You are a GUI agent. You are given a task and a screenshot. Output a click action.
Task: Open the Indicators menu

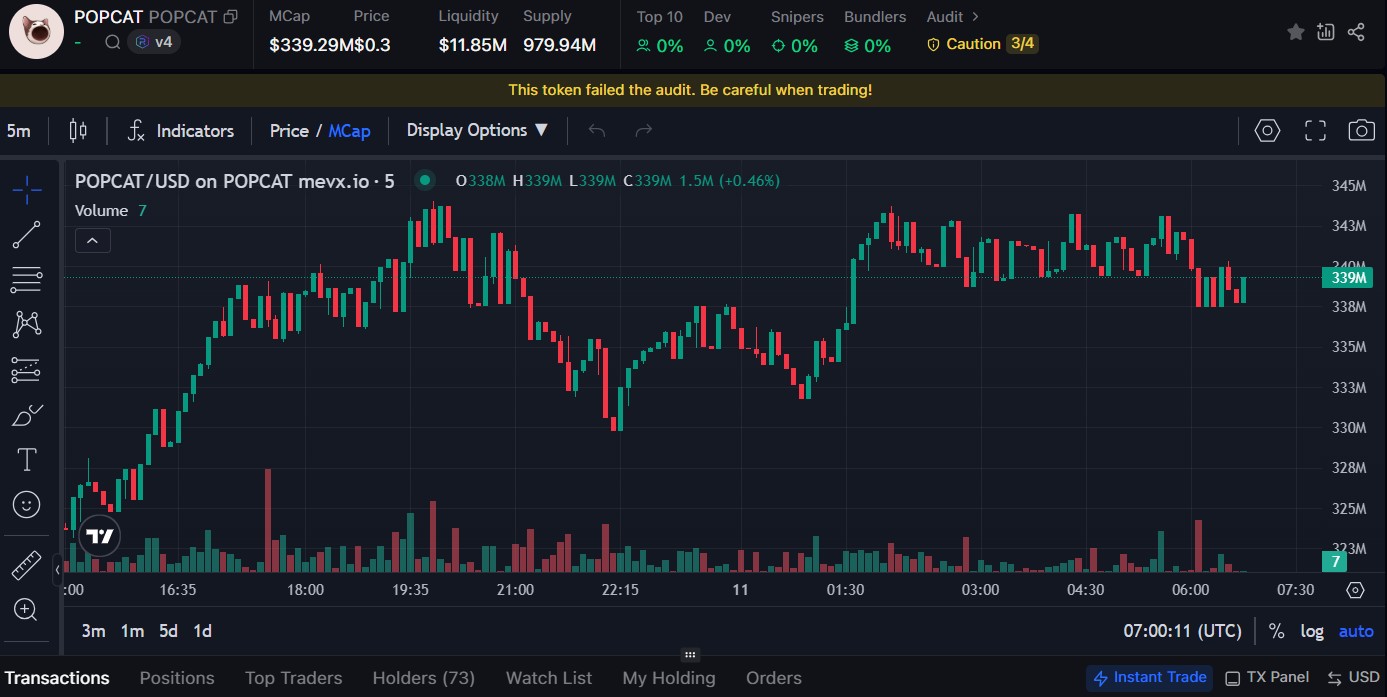(x=181, y=131)
